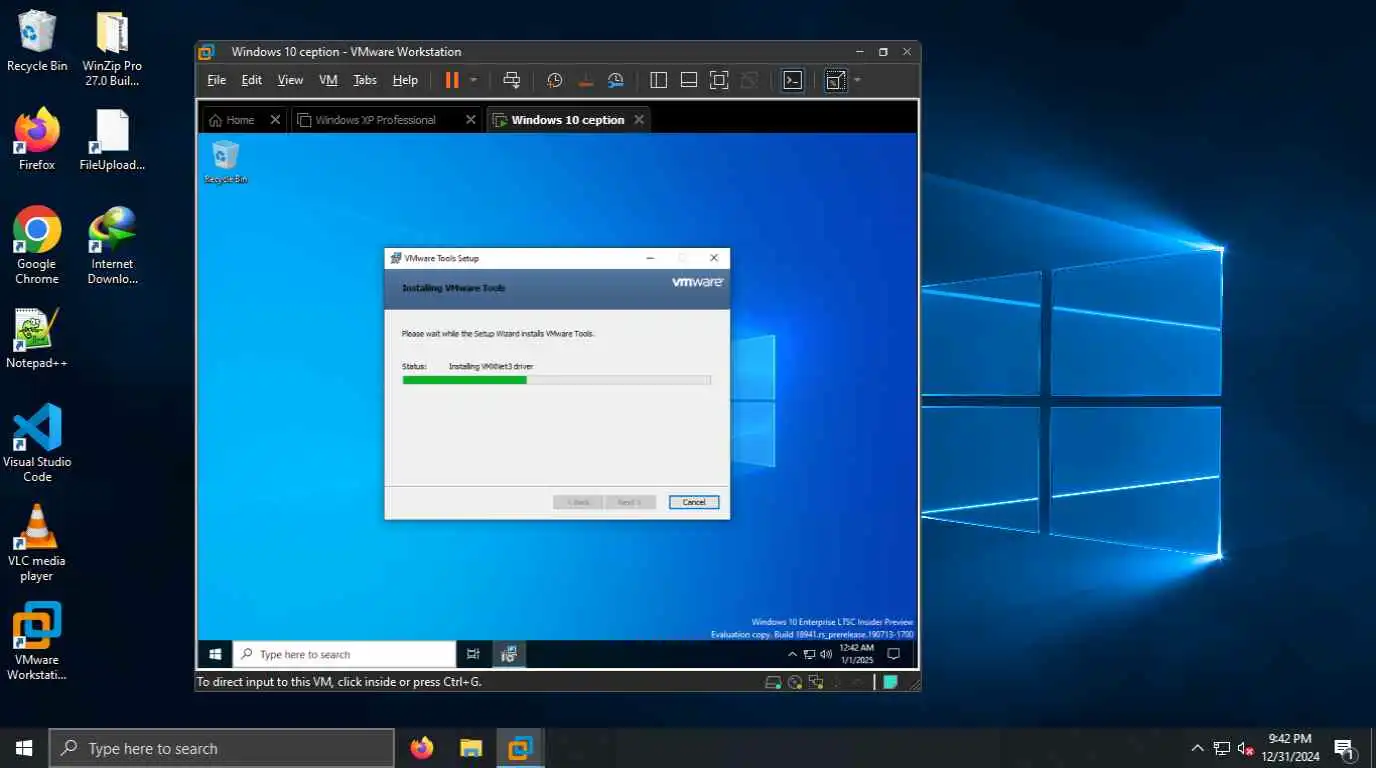The image size is (1376, 768).
Task: Select the Firefox desktop shortcut
Action: 37,139
